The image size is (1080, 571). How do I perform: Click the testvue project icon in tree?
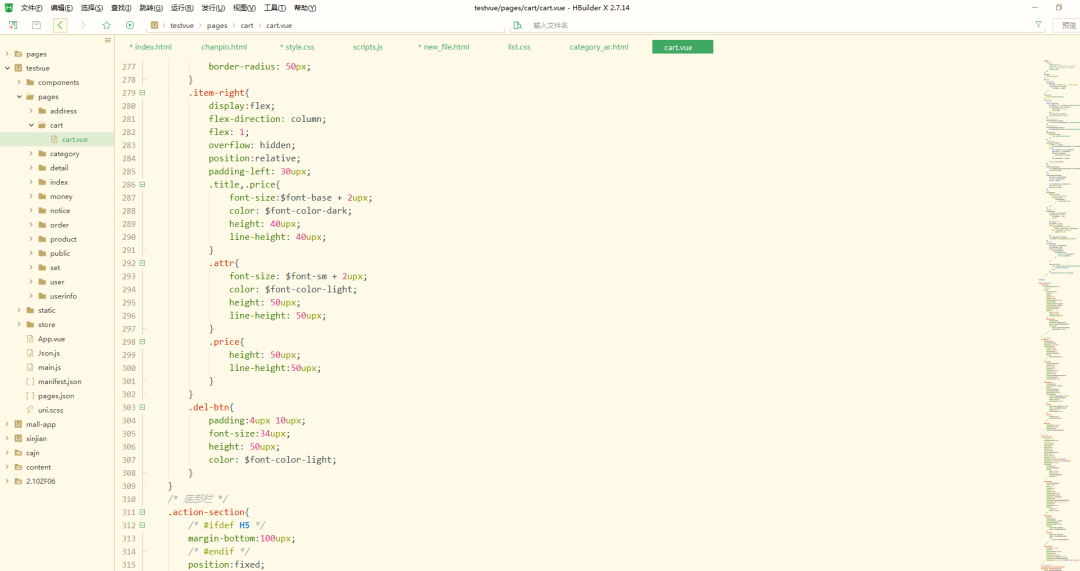tap(19, 68)
